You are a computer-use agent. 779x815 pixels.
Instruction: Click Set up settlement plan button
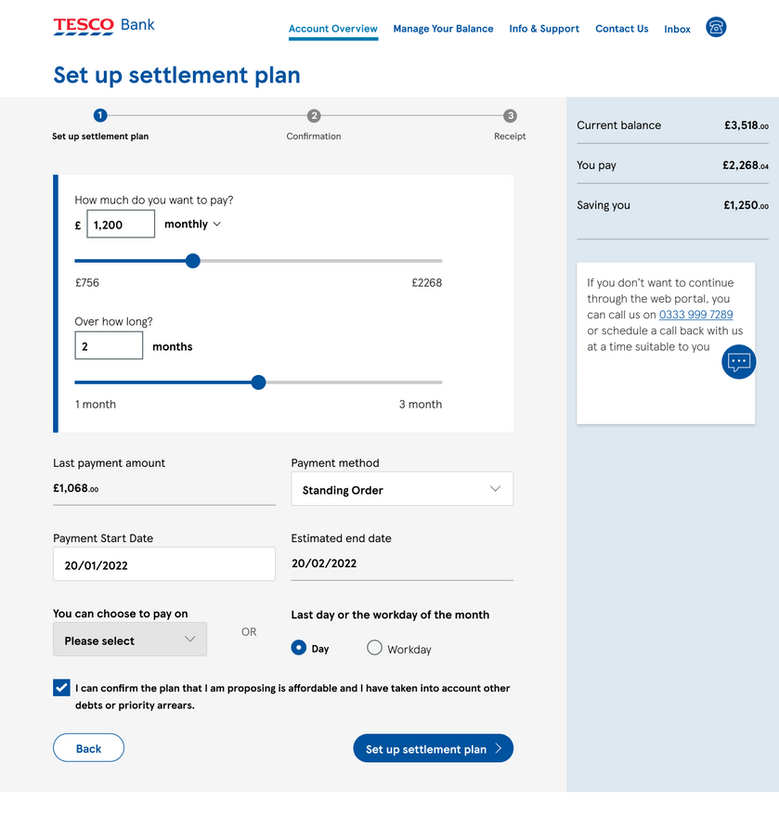click(433, 749)
